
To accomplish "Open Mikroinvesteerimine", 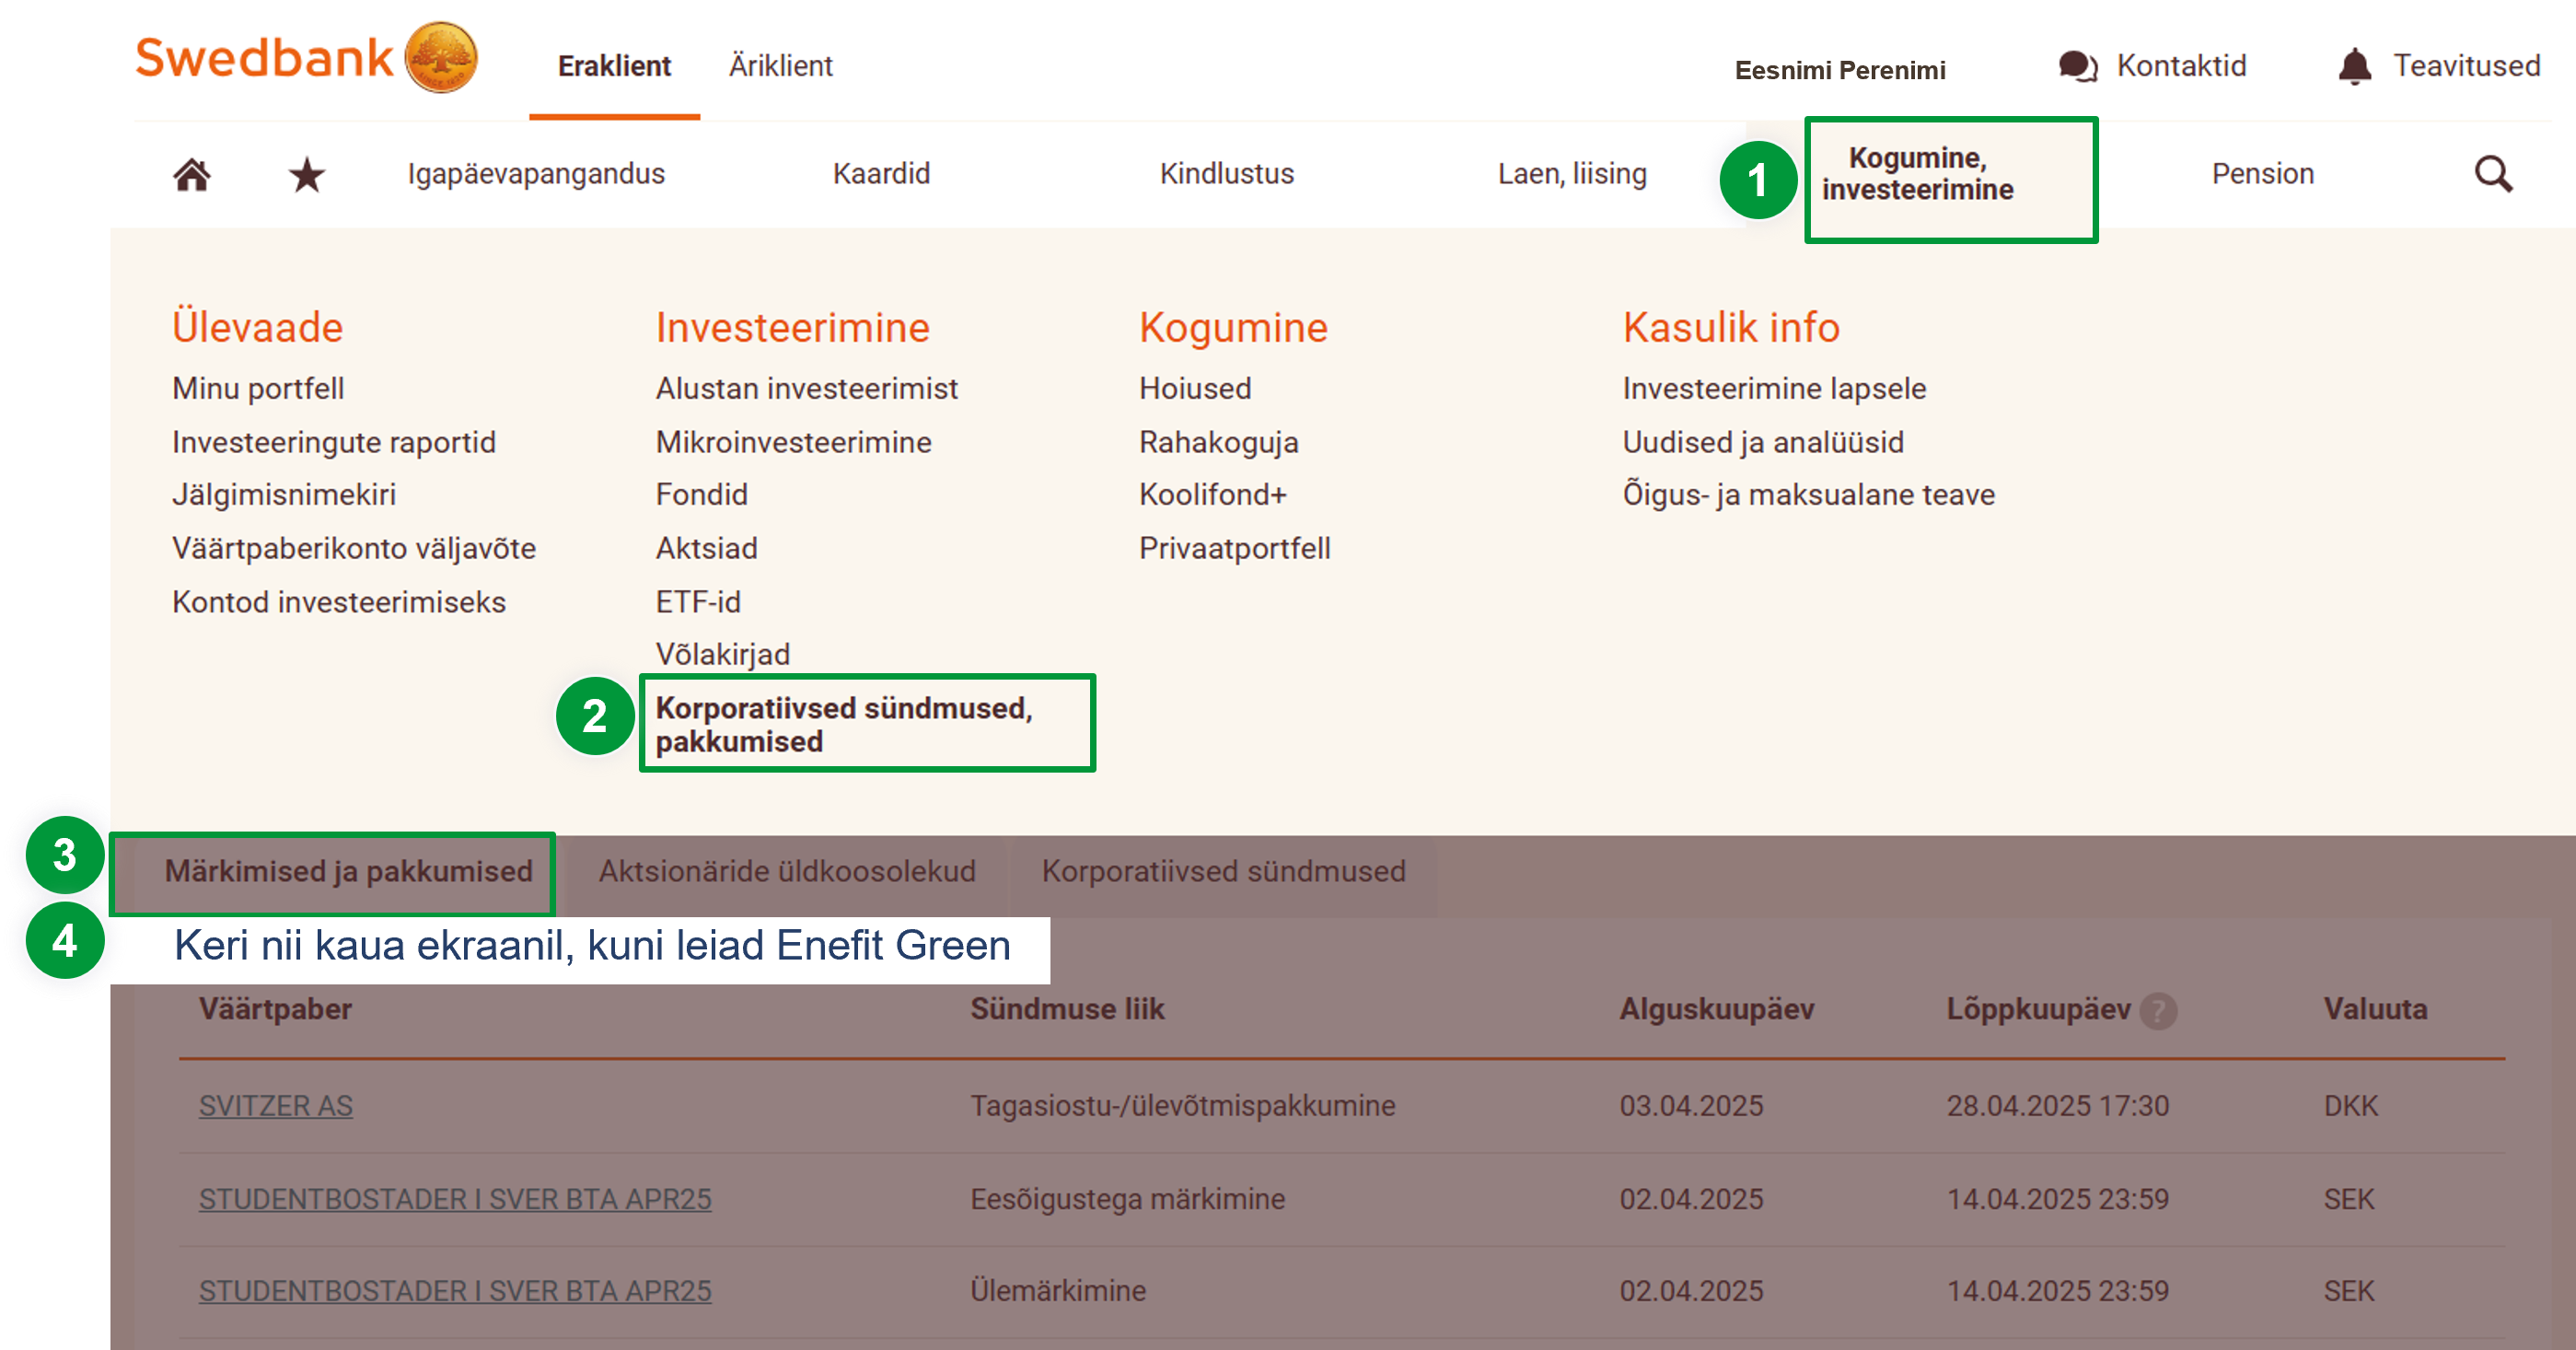I will click(793, 442).
